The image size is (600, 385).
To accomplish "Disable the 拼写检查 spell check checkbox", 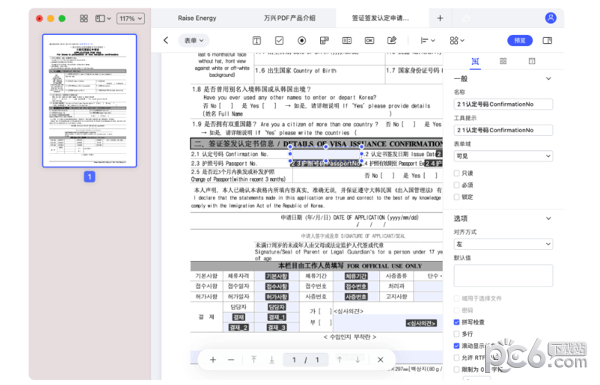I will point(457,322).
